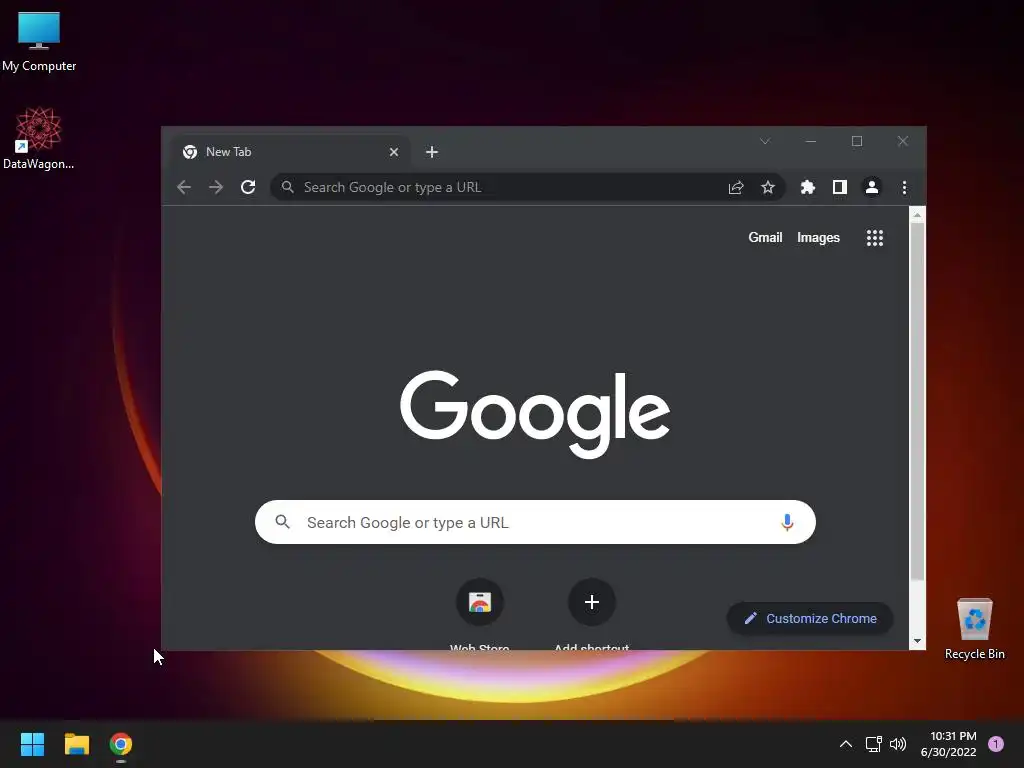
Task: Open Chrome's side panel
Action: 840,187
